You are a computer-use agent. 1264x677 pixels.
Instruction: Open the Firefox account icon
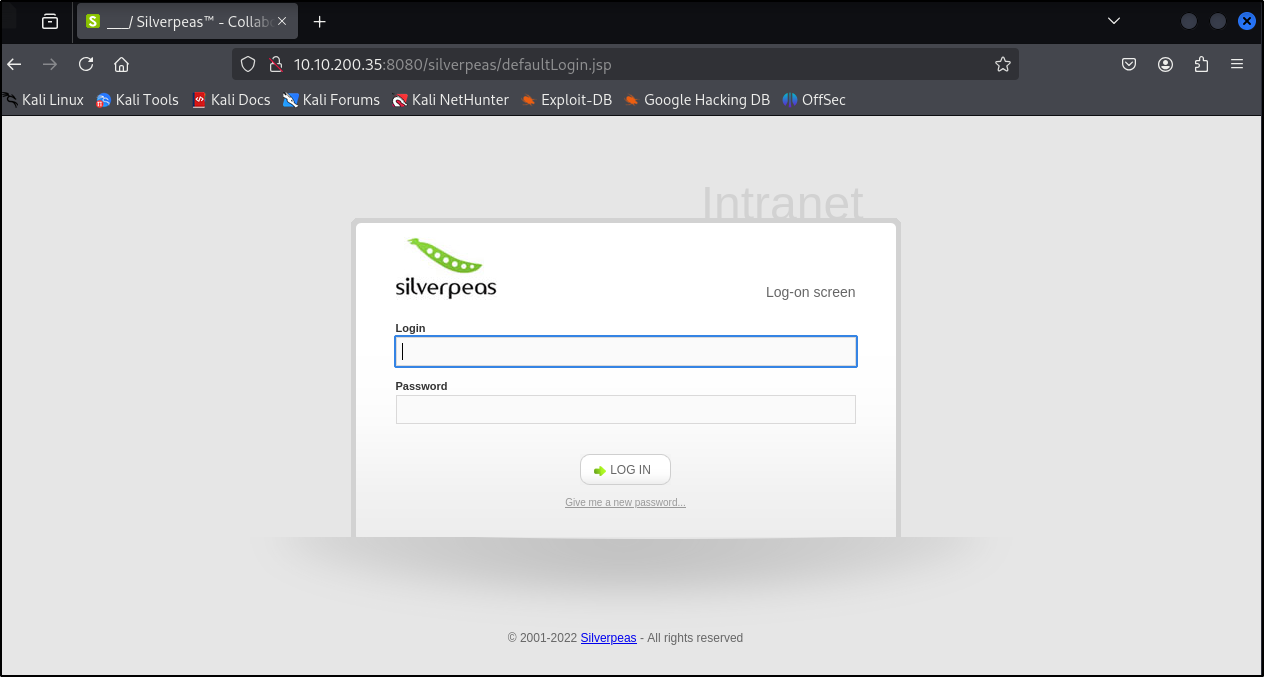tap(1165, 64)
